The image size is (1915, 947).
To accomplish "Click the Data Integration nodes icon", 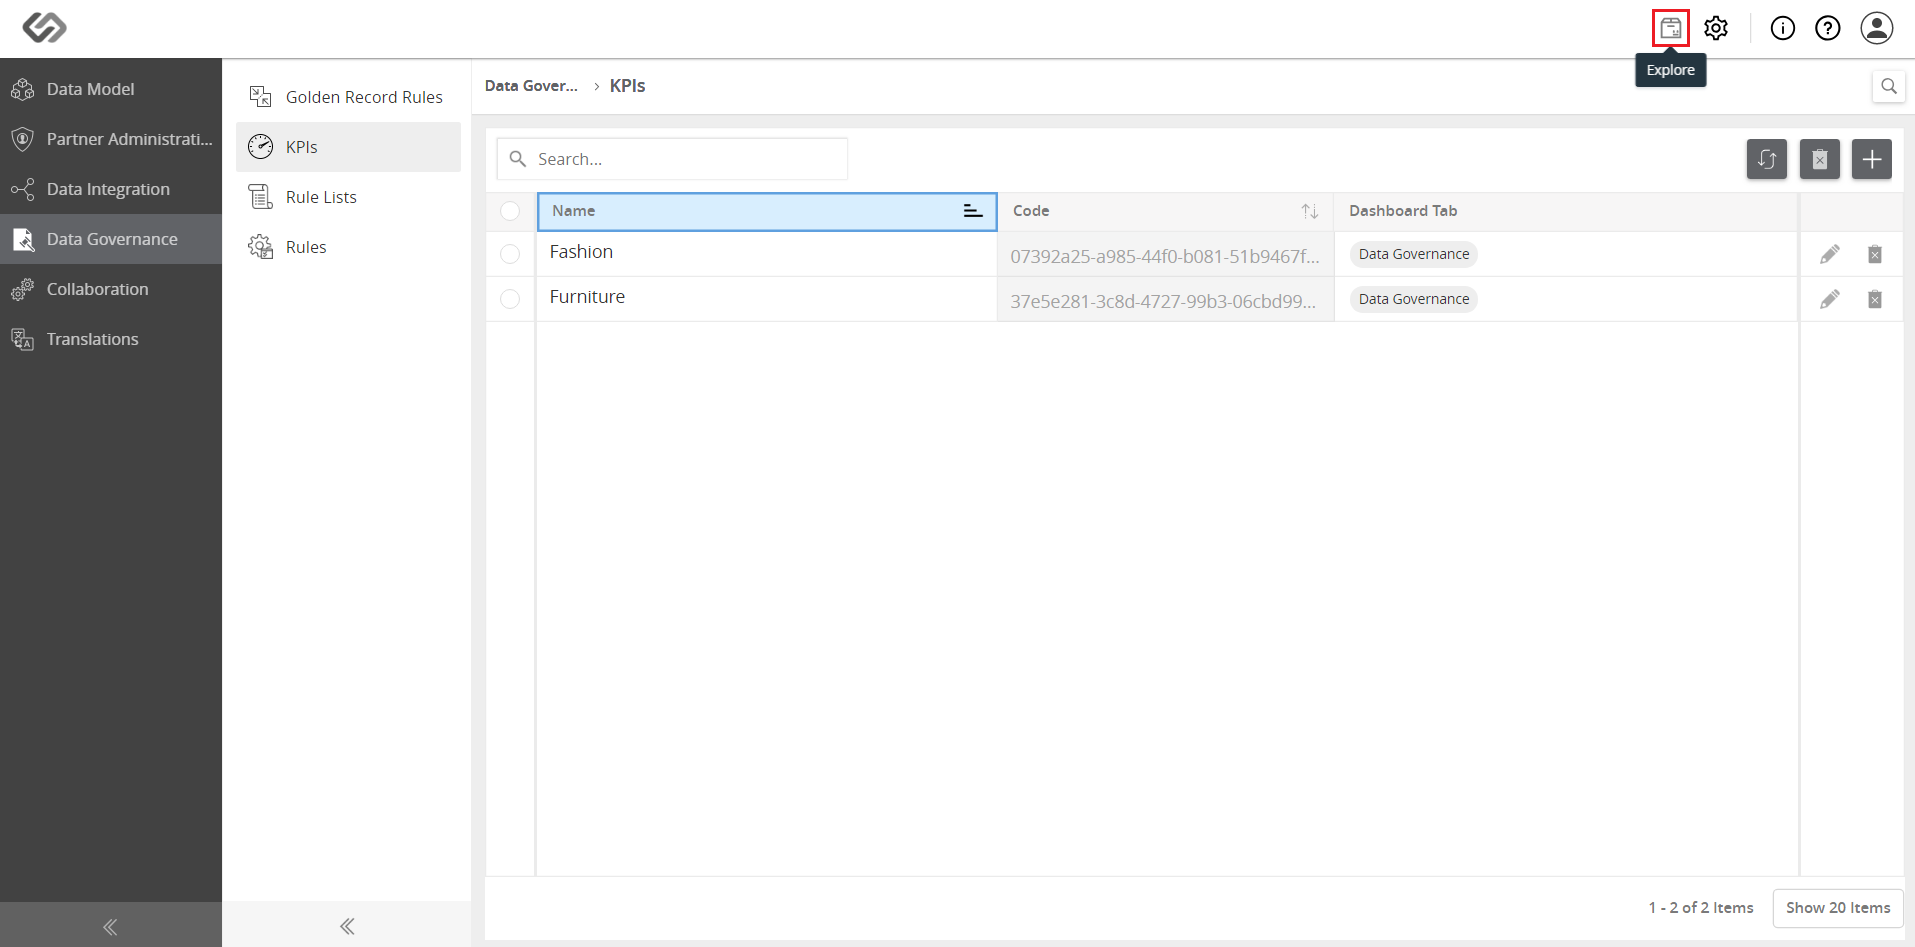I will click(x=23, y=189).
